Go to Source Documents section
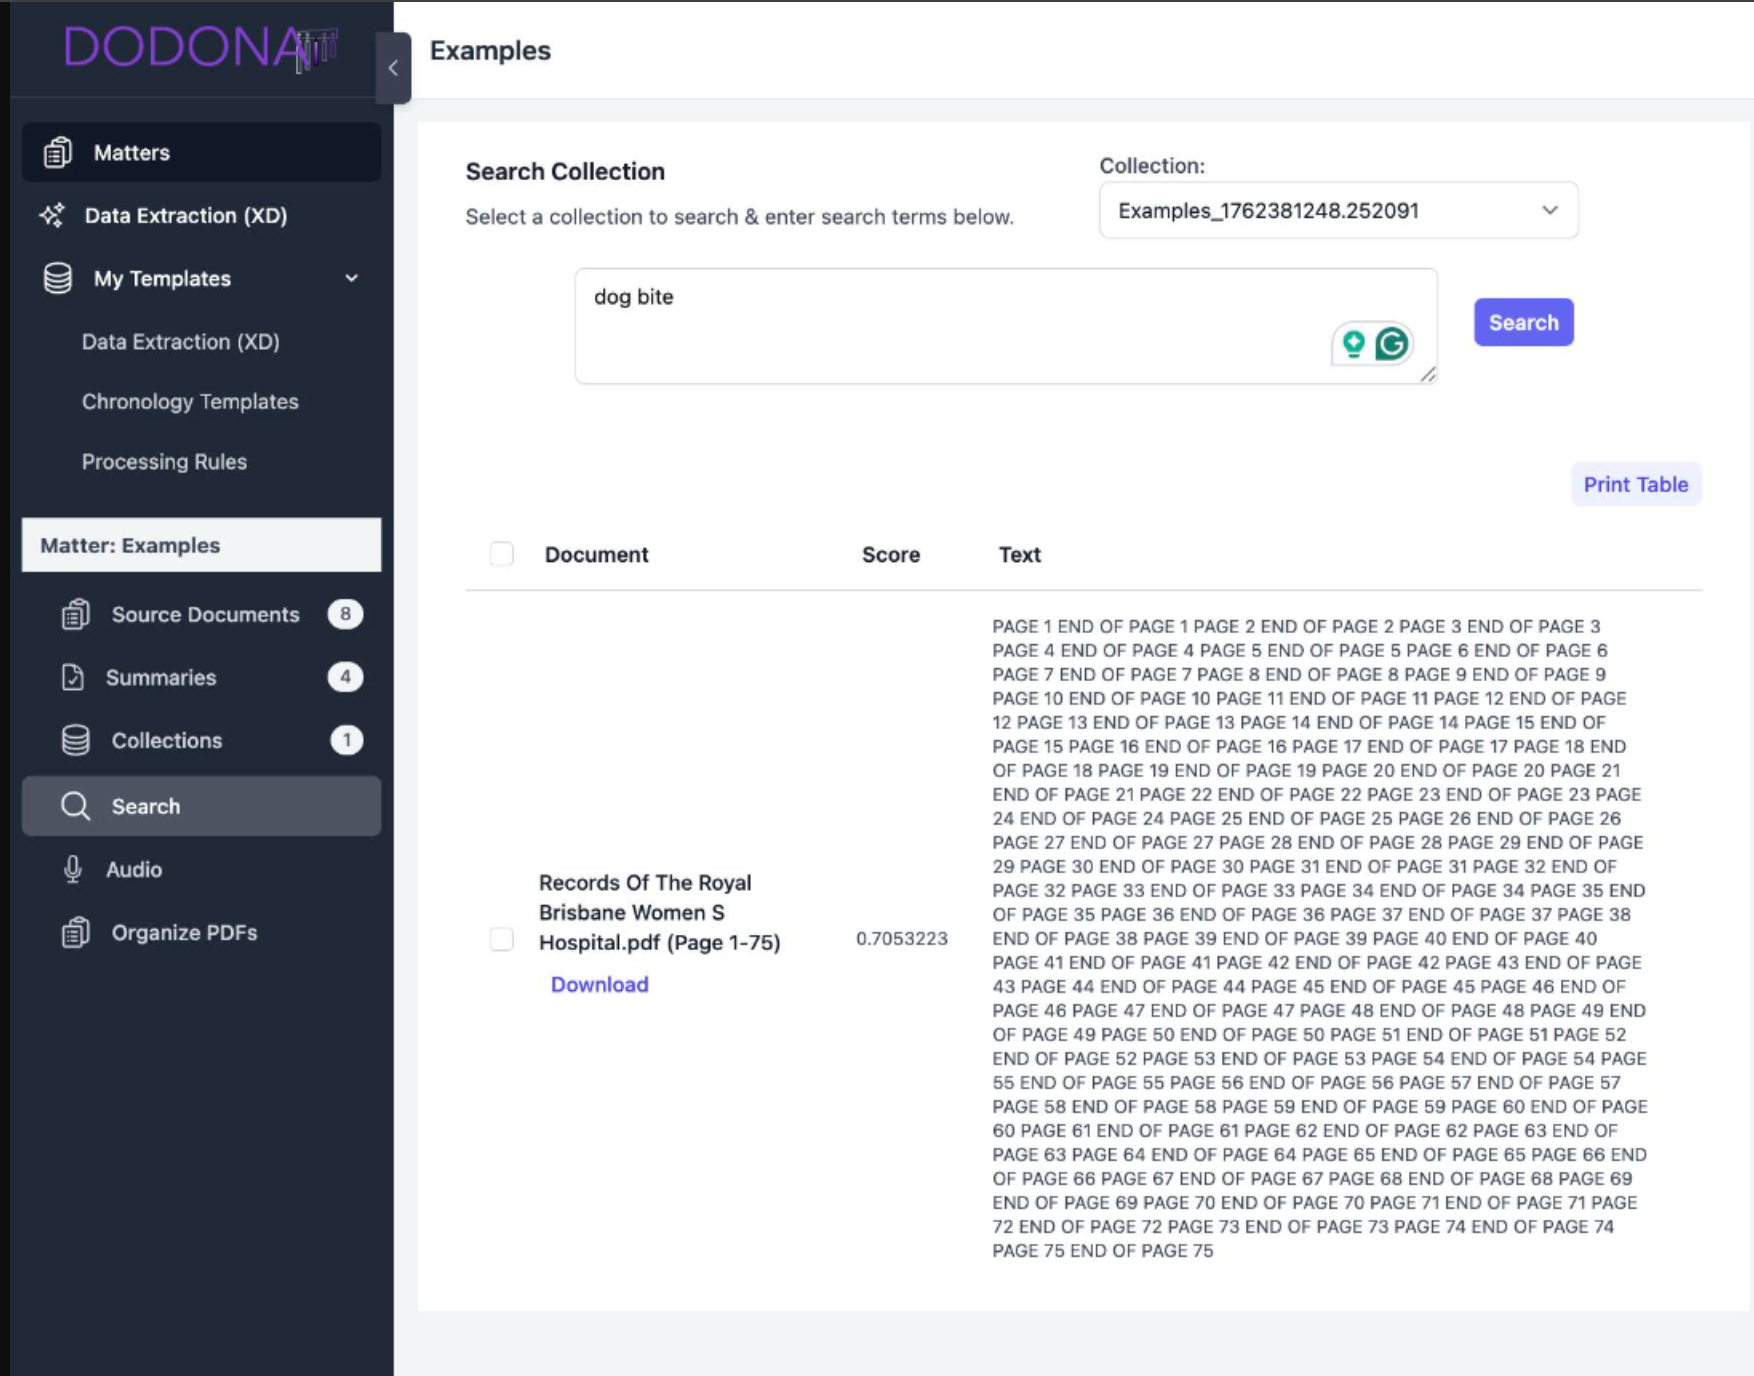 (x=202, y=614)
